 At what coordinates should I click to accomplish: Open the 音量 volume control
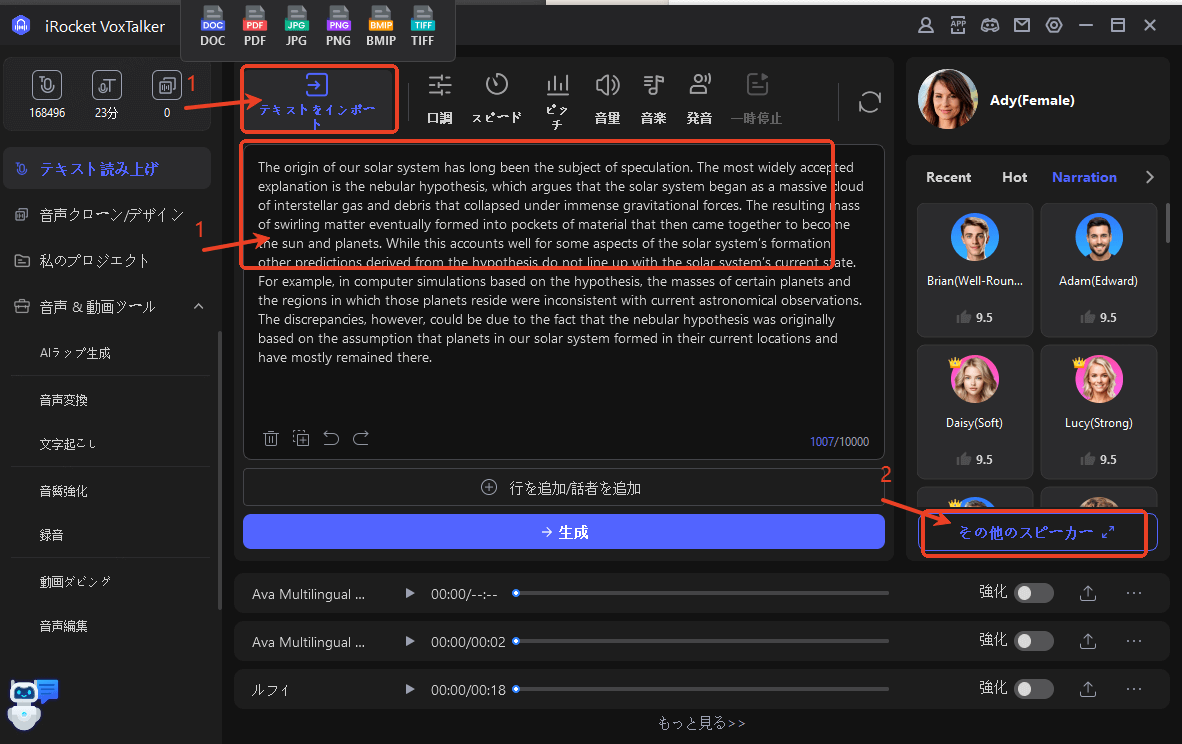click(607, 99)
